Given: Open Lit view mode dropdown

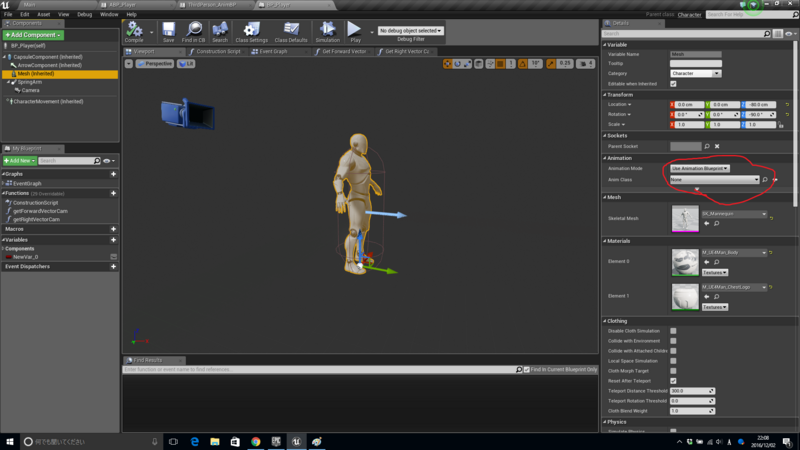Looking at the screenshot, I should [x=186, y=64].
